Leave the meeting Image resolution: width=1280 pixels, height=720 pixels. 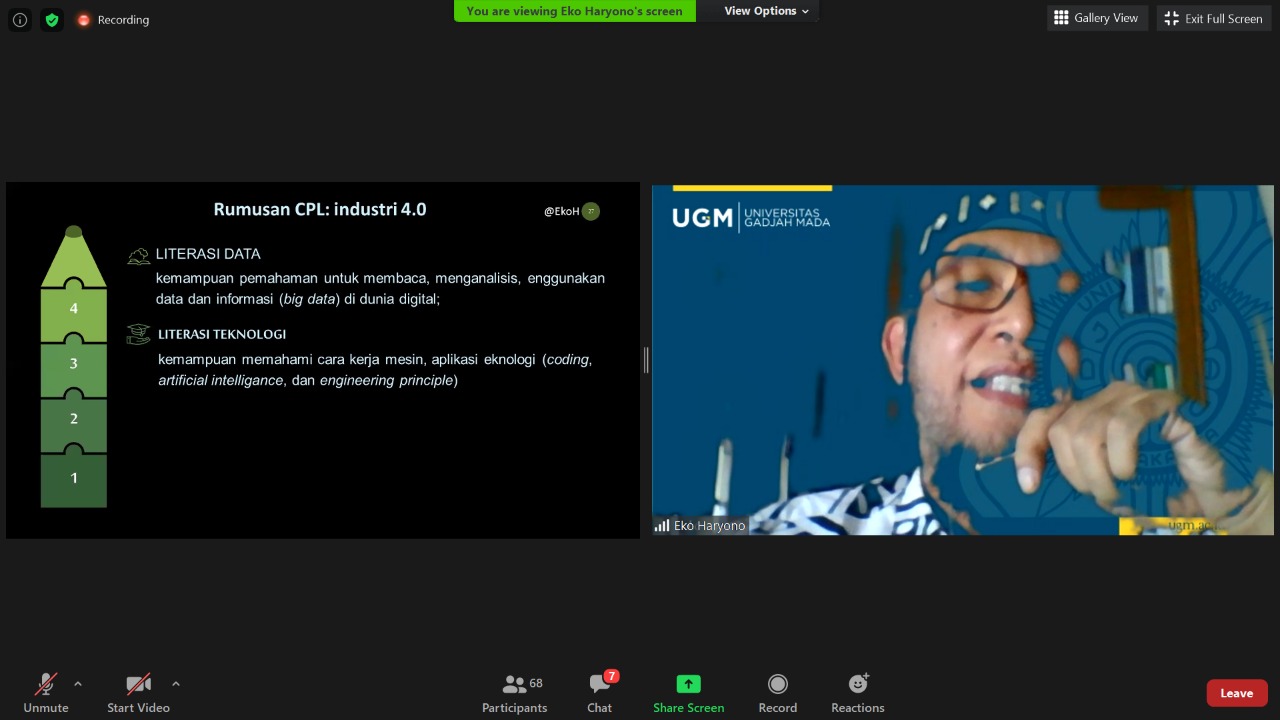[1236, 693]
